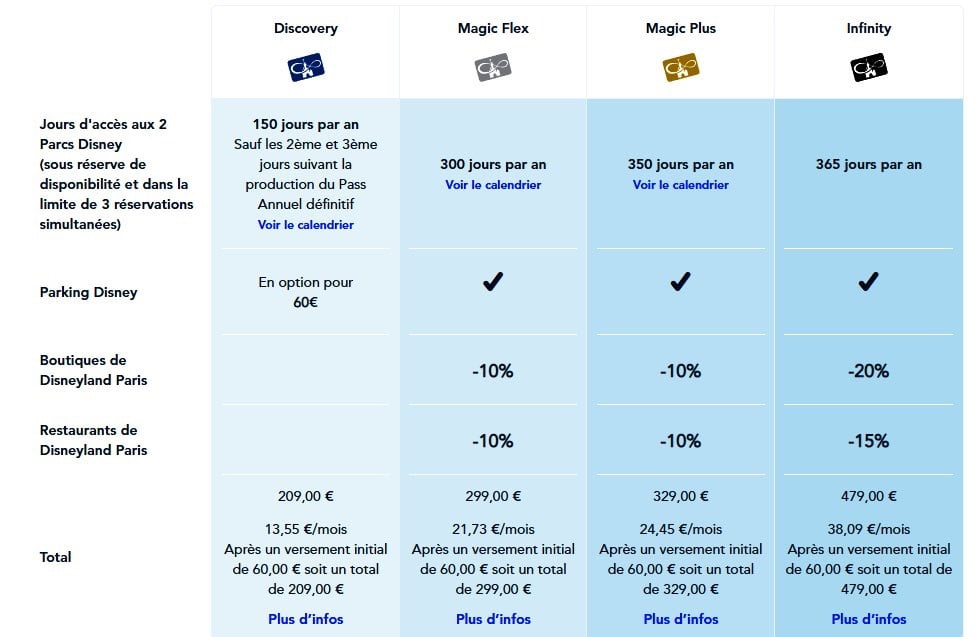This screenshot has height=637, width=979.
Task: Click the gold Magic Plus pass icon
Action: click(x=681, y=68)
